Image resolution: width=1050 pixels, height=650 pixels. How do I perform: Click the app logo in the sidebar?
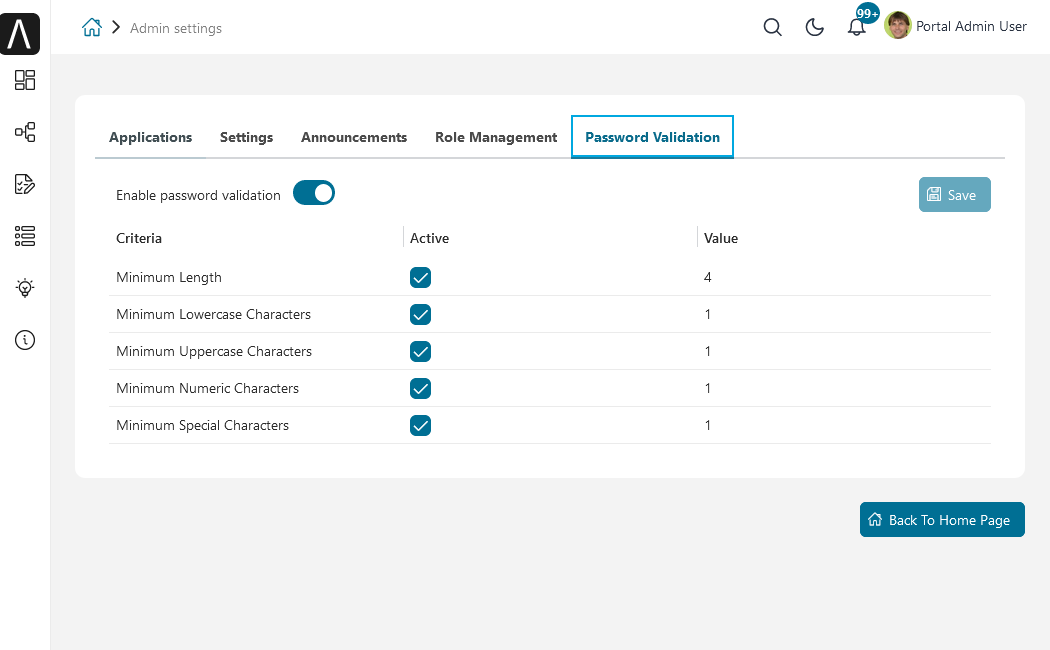(x=20, y=33)
